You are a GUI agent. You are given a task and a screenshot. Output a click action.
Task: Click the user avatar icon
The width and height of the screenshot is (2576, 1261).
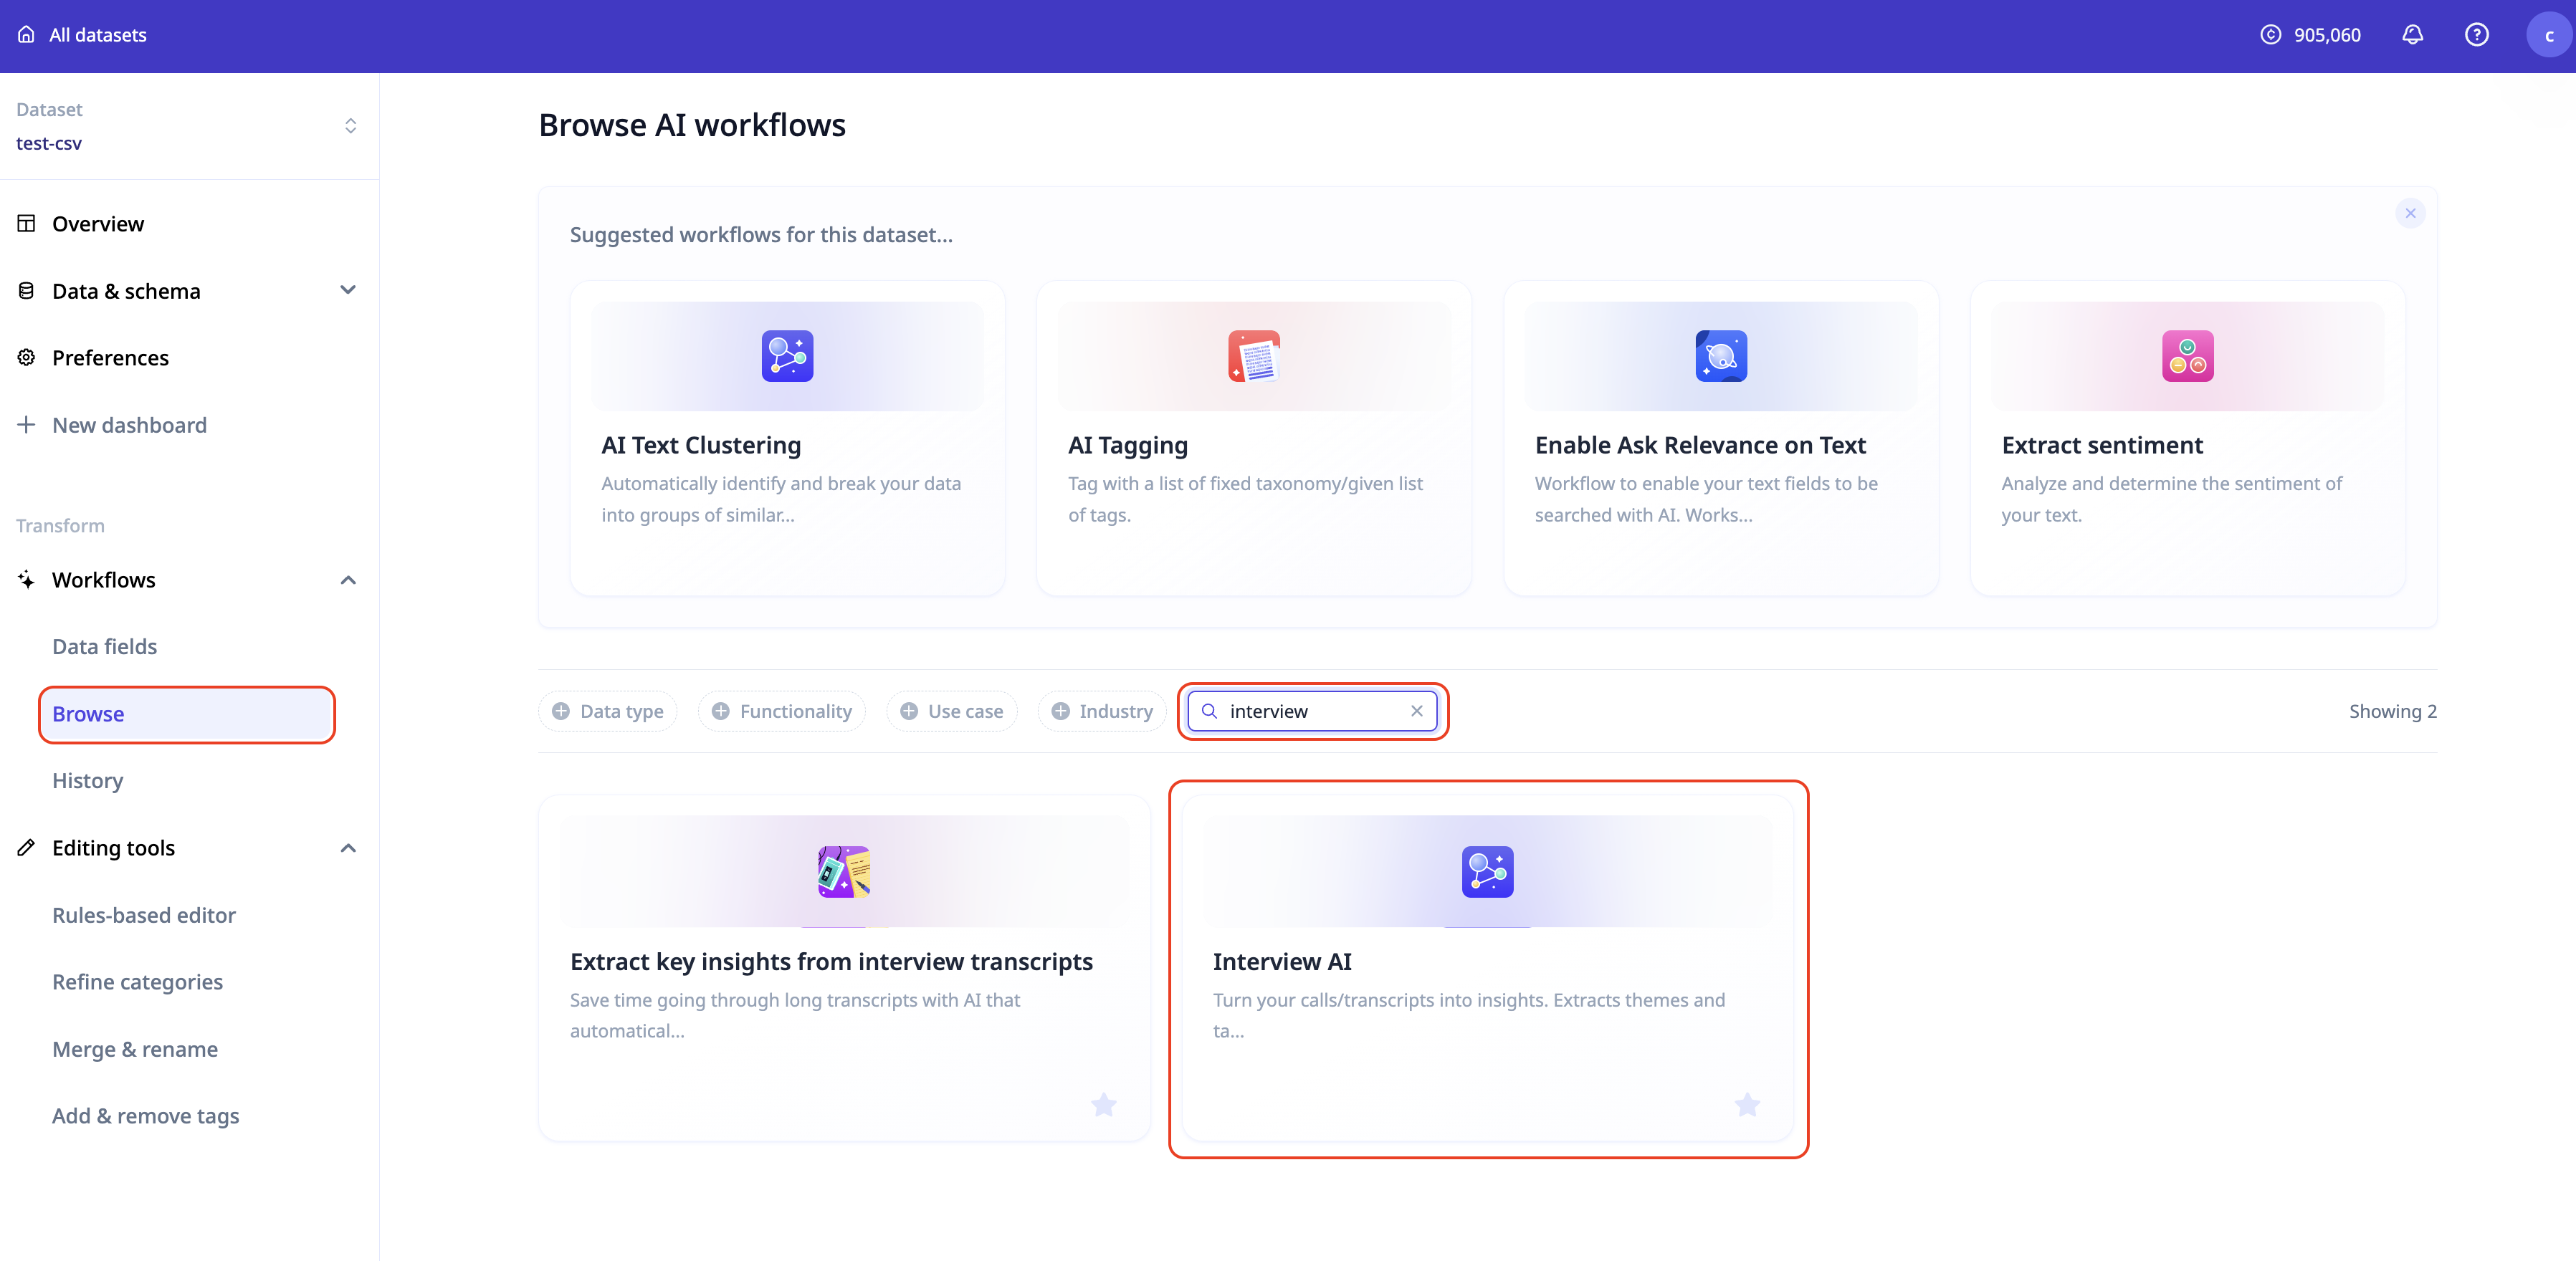(2548, 35)
